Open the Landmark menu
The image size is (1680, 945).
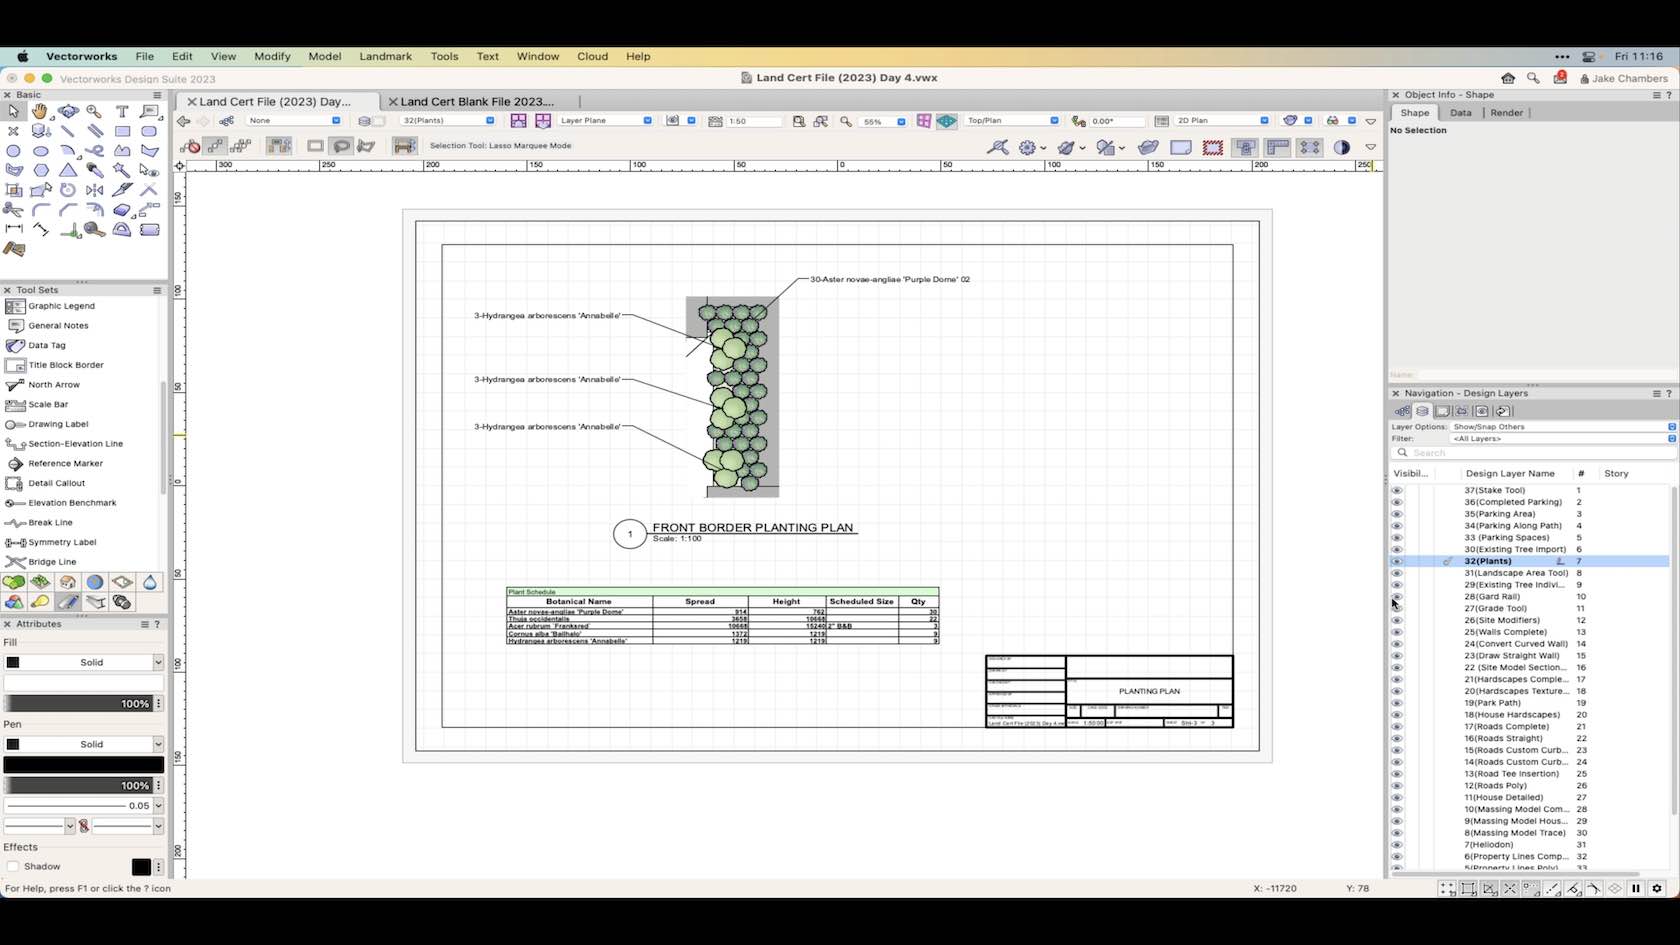click(385, 56)
